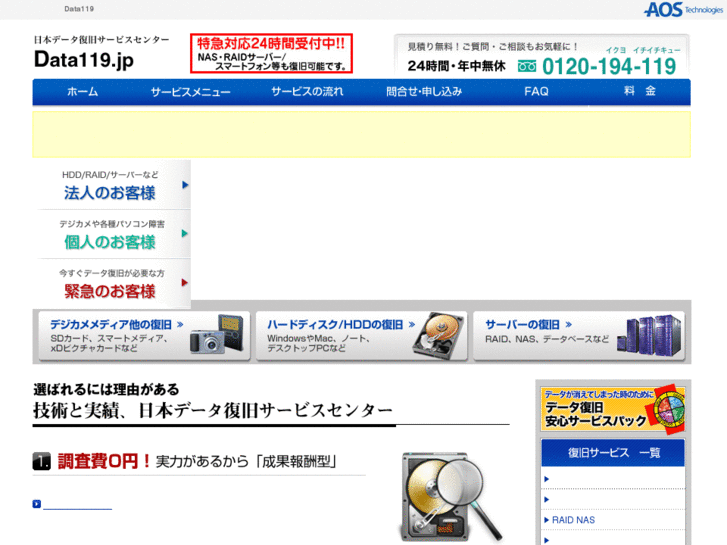
Task: Click the Data119 text in top bar
Action: 79,9
